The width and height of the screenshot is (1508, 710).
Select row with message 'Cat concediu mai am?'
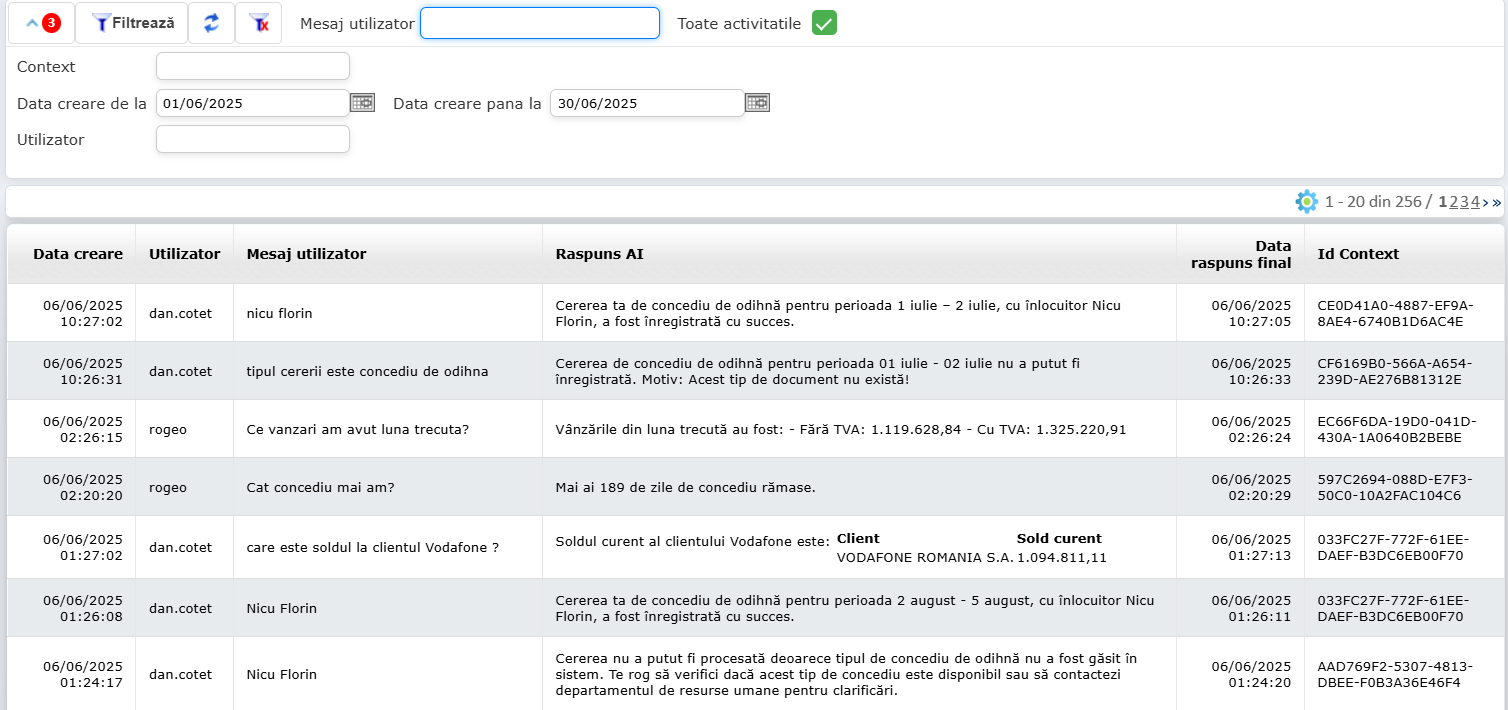(318, 488)
